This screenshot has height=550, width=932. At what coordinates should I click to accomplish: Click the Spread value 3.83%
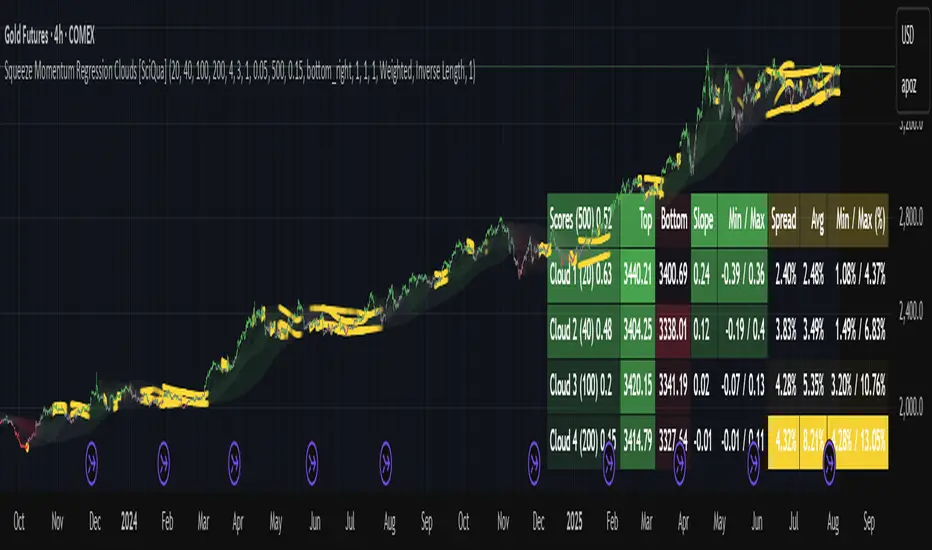click(x=785, y=330)
